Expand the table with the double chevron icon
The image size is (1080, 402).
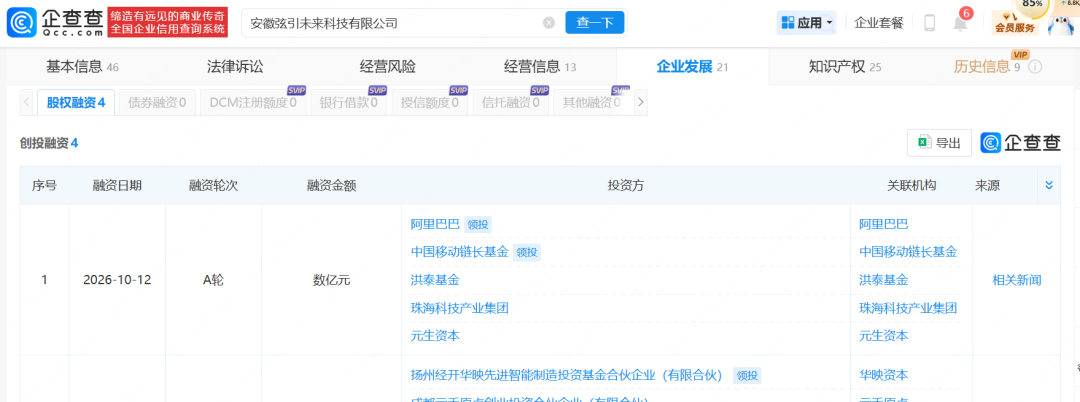pos(1049,185)
